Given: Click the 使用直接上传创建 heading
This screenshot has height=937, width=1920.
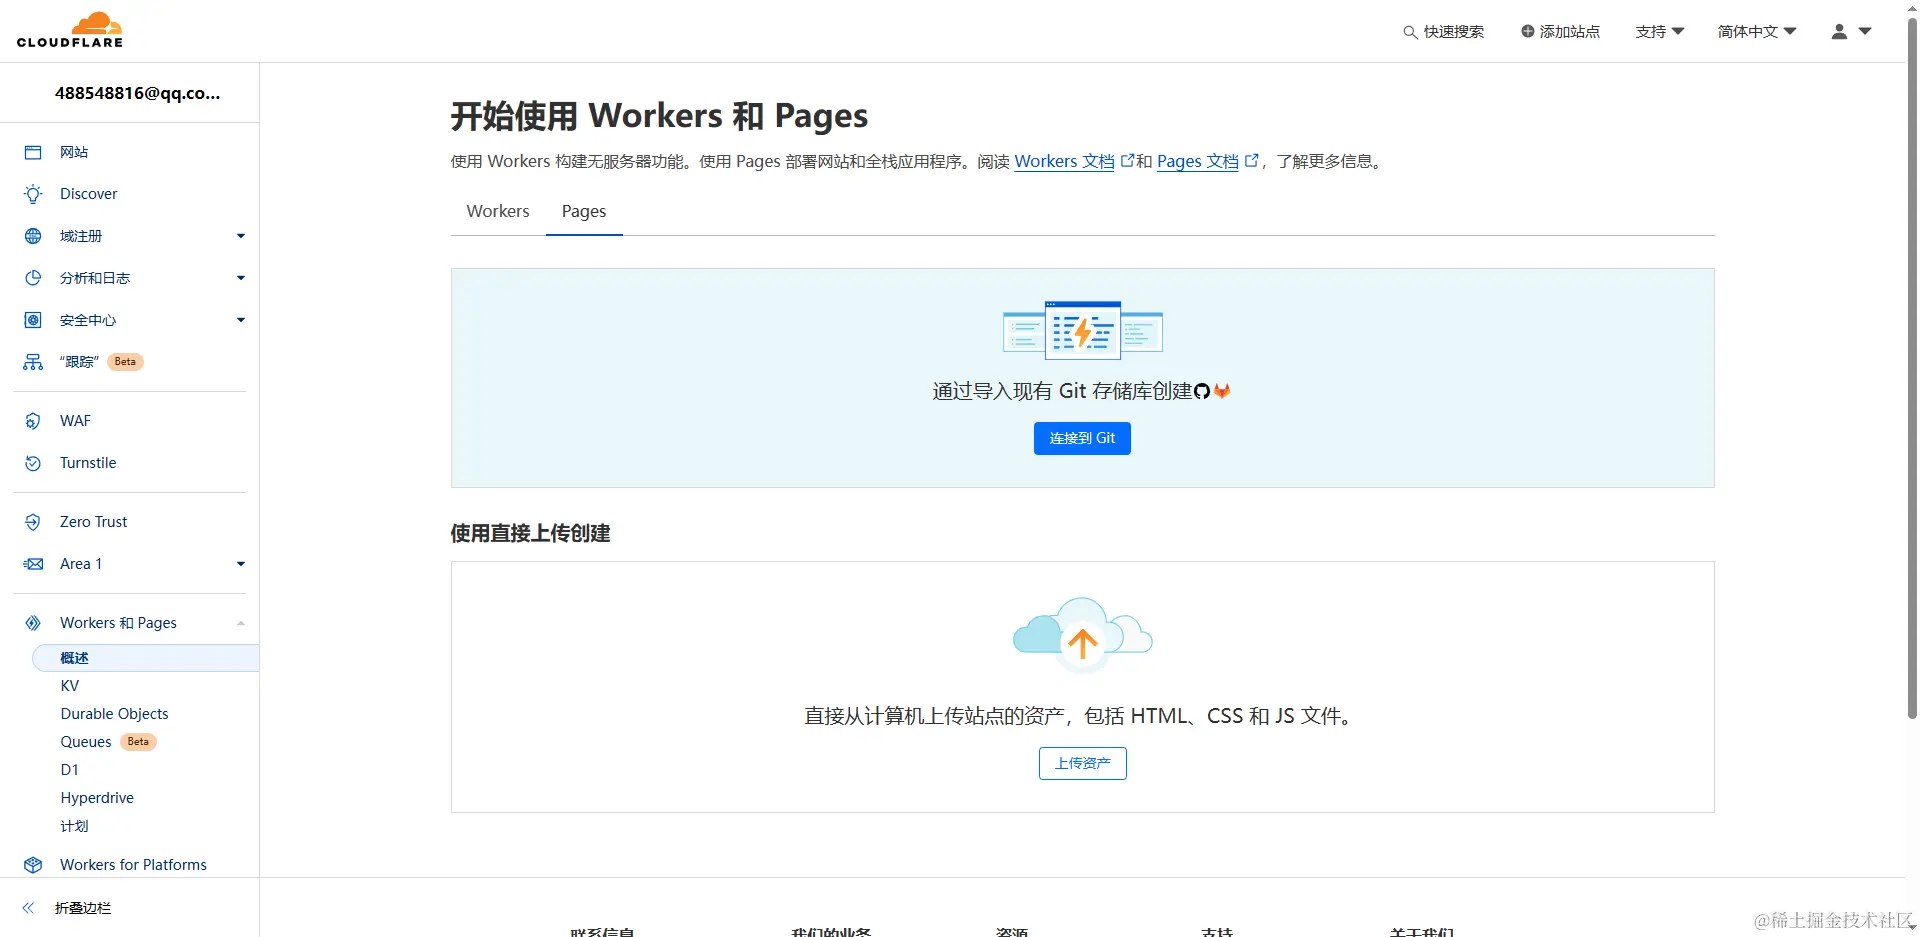Looking at the screenshot, I should coord(530,533).
